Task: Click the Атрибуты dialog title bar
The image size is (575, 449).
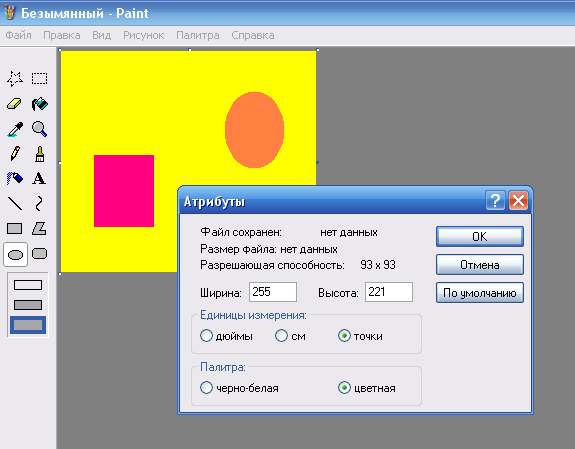Action: [x=332, y=201]
